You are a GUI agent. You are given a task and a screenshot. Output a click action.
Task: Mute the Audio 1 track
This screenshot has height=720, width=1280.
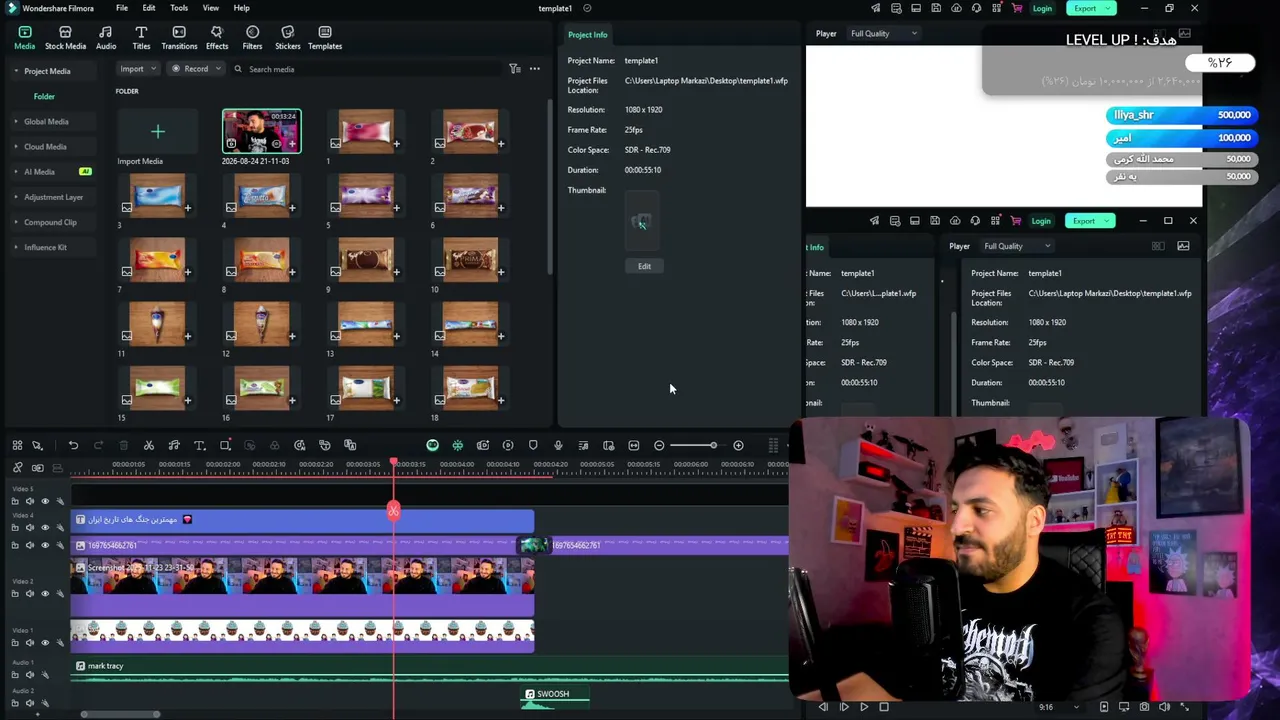pos(30,675)
